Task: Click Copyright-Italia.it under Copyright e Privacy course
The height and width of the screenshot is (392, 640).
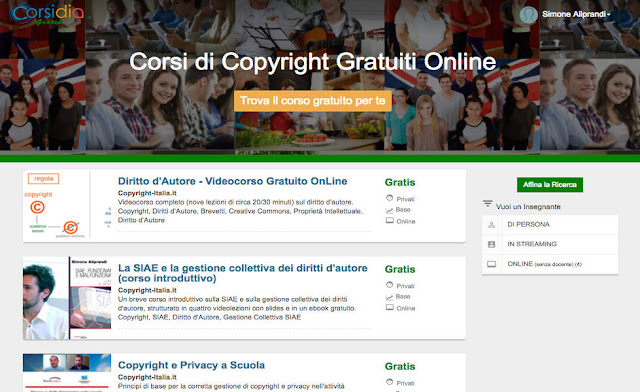Action: click(x=147, y=377)
